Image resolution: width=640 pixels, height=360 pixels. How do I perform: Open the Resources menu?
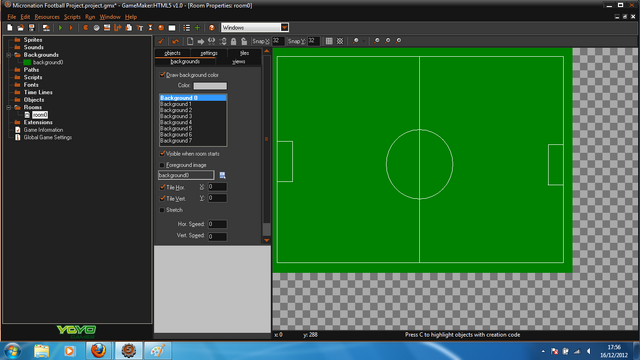[x=47, y=17]
